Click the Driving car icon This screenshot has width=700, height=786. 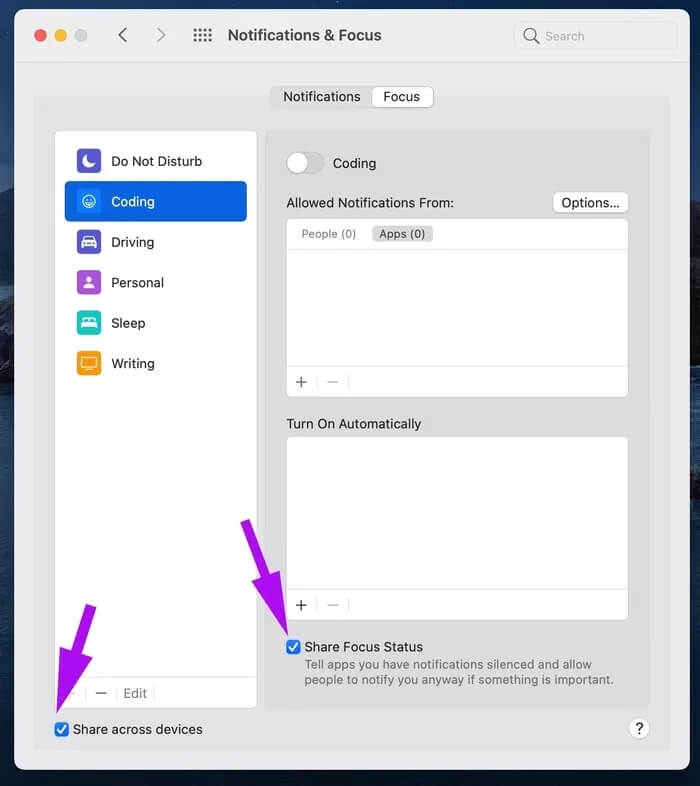tap(89, 242)
